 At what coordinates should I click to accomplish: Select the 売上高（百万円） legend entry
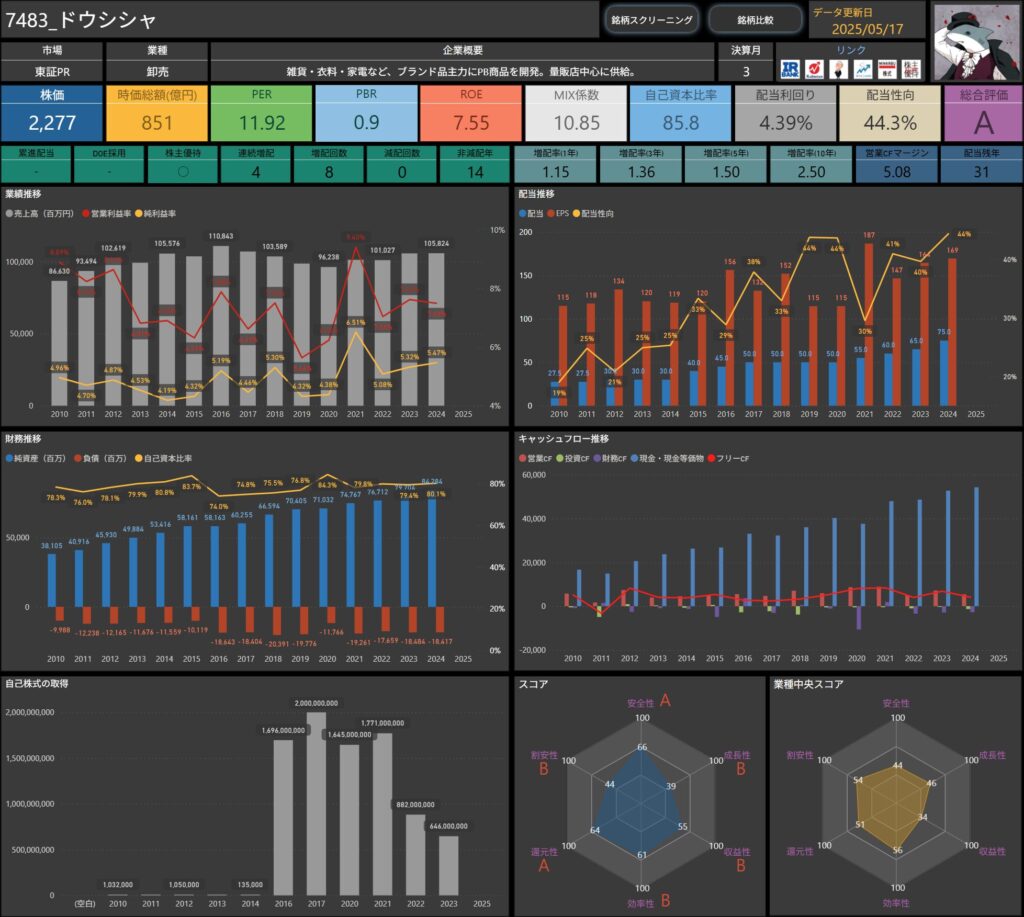(40, 214)
